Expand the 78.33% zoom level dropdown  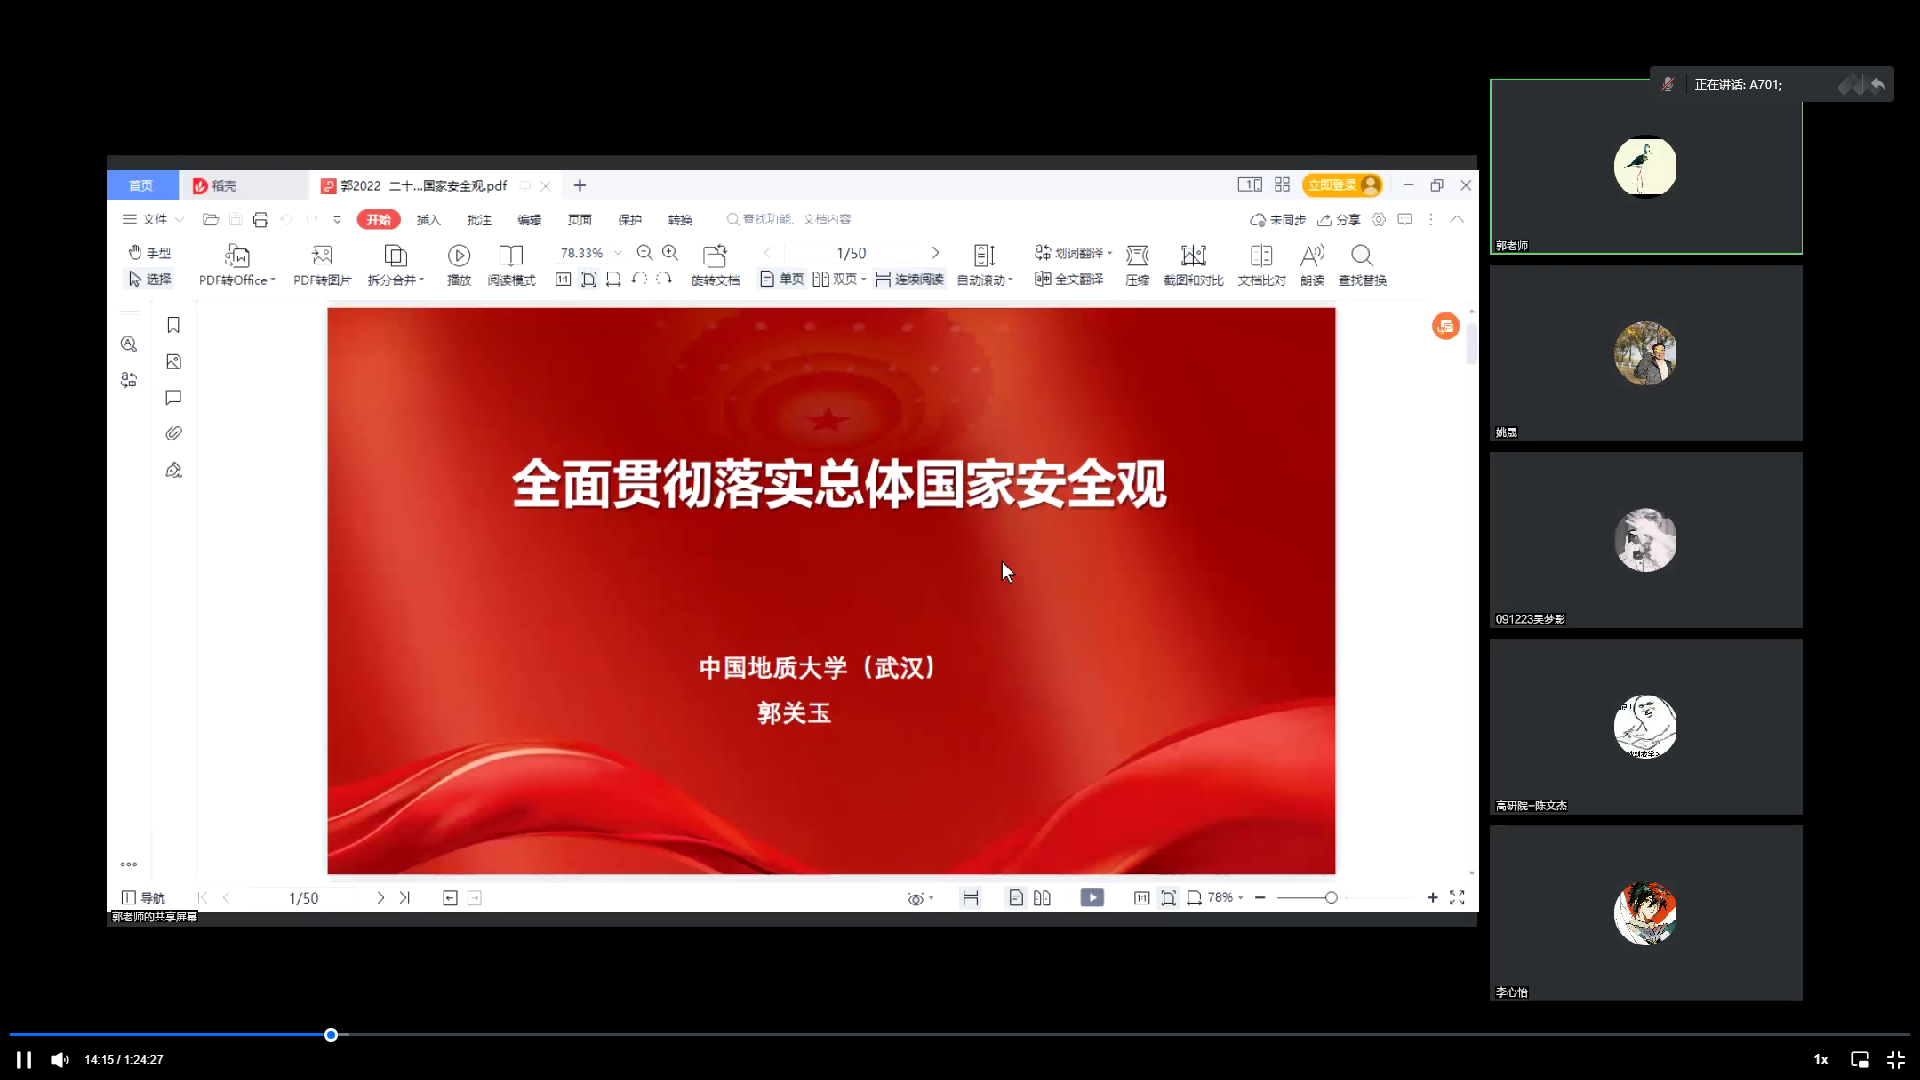(618, 254)
